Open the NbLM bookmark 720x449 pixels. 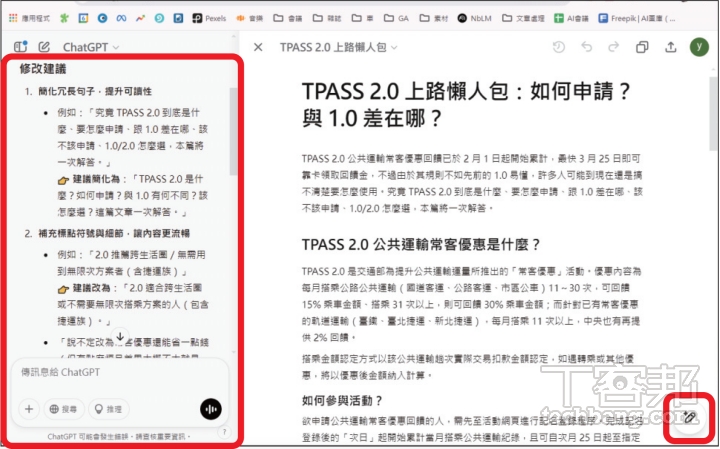[474, 18]
